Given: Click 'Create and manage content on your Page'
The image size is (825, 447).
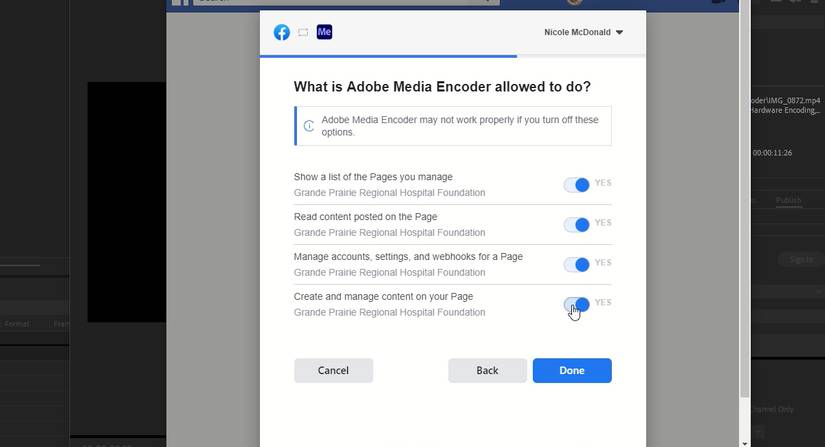Looking at the screenshot, I should click(x=383, y=297).
